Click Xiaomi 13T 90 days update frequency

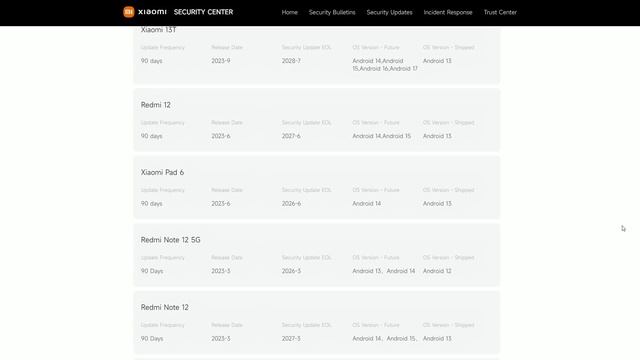pyautogui.click(x=151, y=61)
